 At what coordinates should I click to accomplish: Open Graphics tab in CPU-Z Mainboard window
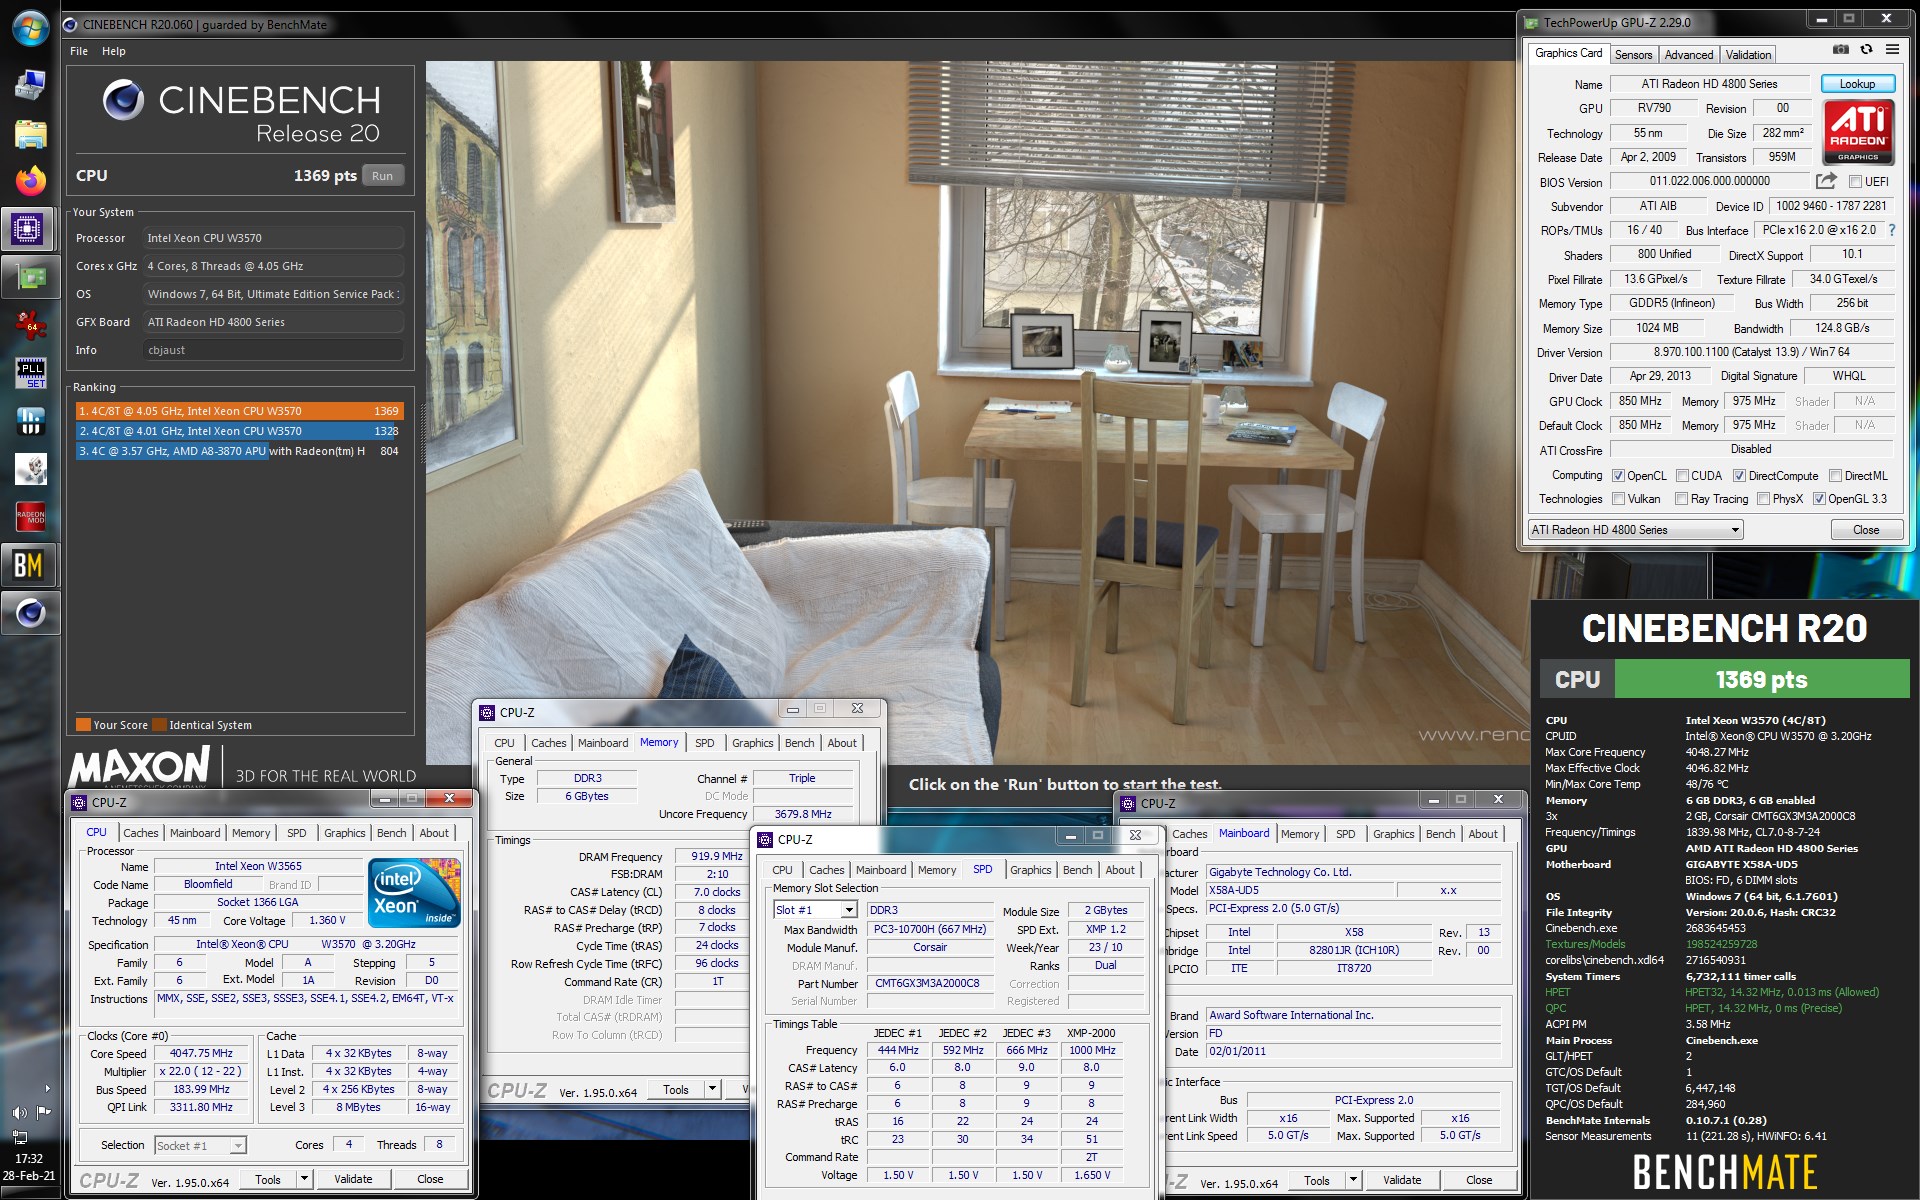(1394, 834)
